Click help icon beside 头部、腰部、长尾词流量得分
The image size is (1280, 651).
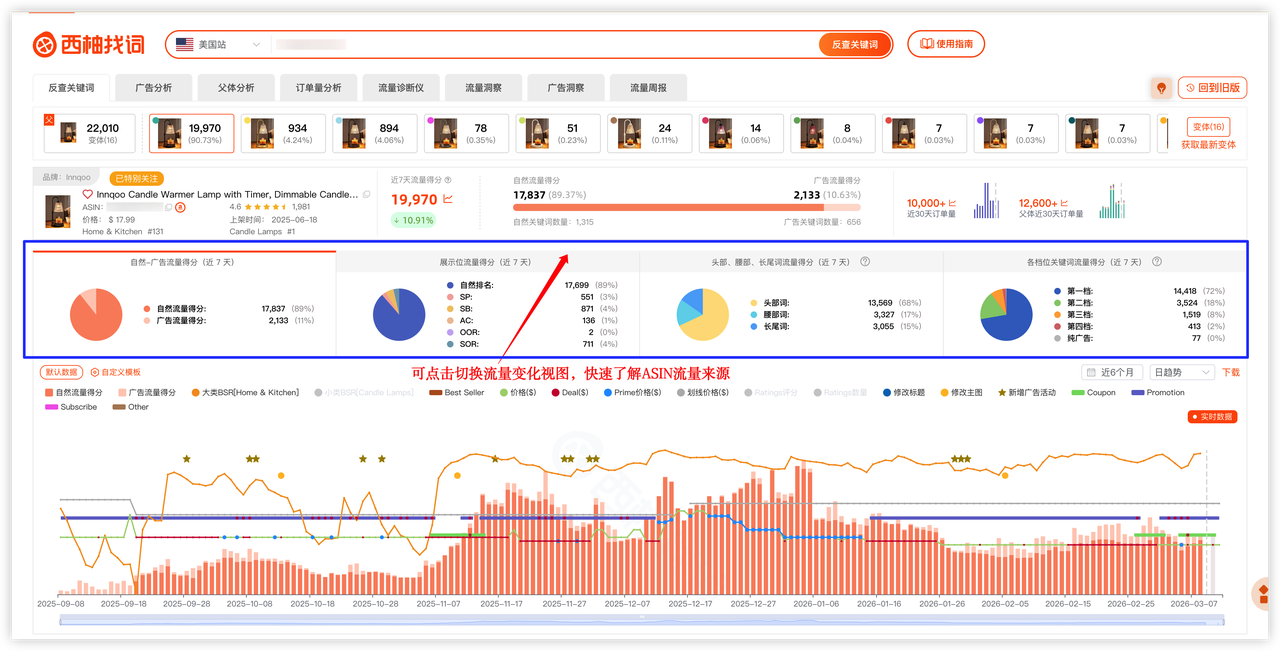[x=865, y=262]
